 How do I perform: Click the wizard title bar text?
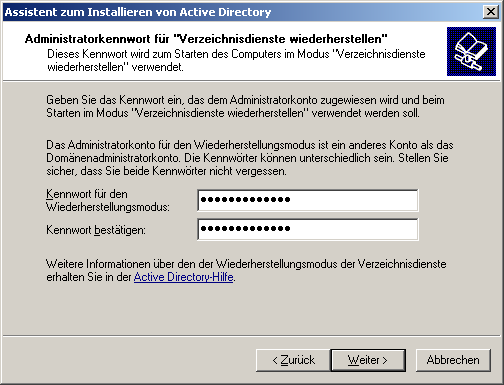(138, 12)
